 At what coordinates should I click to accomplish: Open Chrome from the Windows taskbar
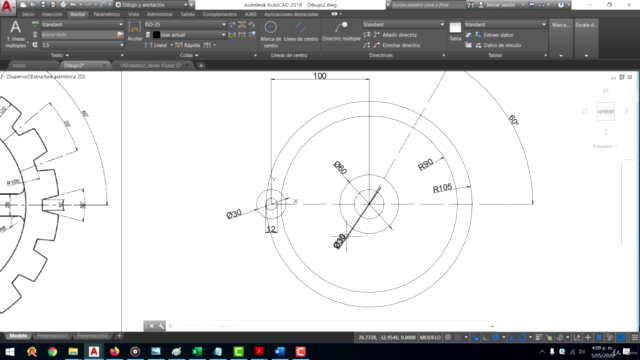click(52, 351)
